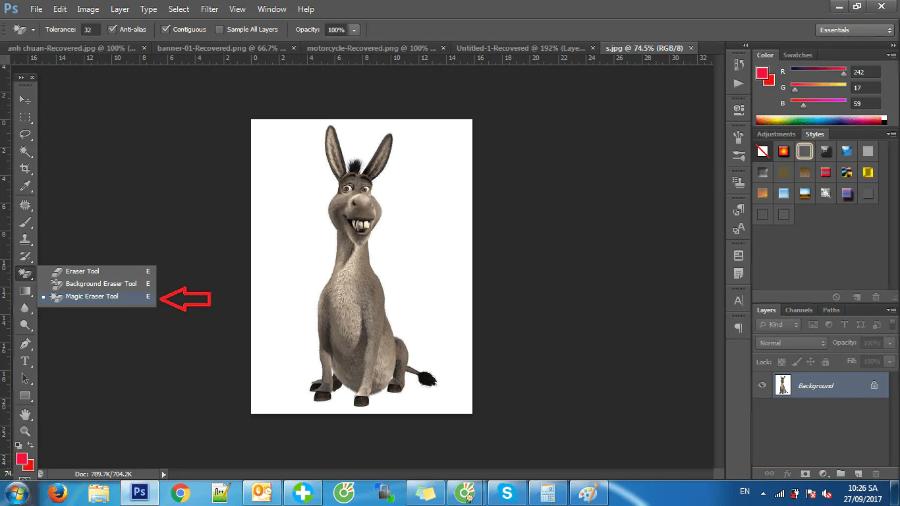Open History panel icon in side dock
This screenshot has height=506, width=900.
[x=739, y=65]
